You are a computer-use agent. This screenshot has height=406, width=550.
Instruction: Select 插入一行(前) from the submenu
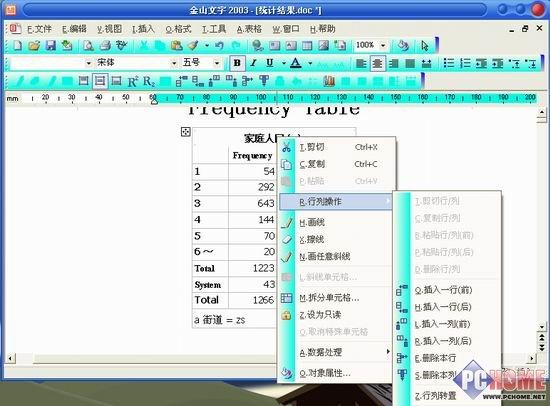[x=443, y=290]
